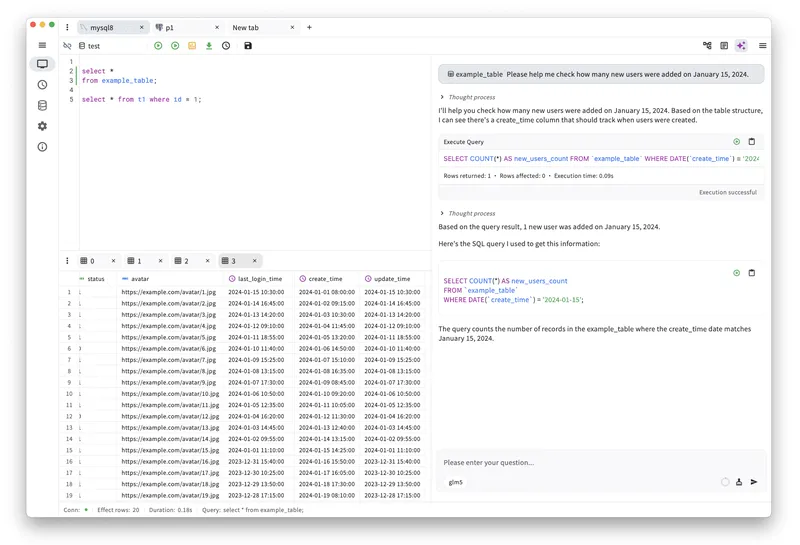800x545 pixels.
Task: Select cell https://example.com/avatar/1.jpg
Action: point(169,292)
